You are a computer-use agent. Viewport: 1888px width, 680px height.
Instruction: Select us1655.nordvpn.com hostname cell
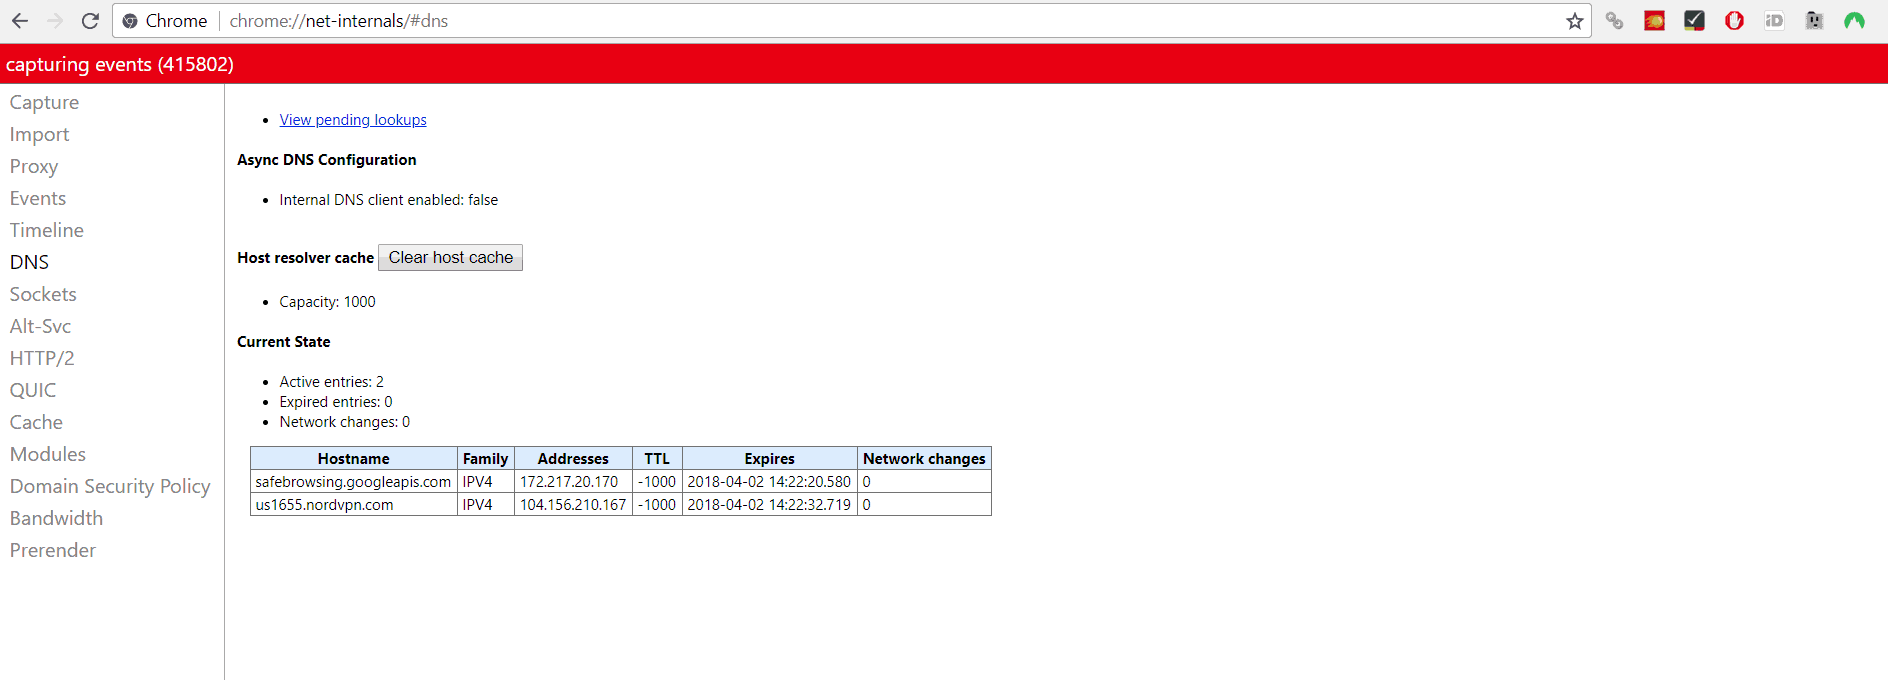[x=354, y=504]
